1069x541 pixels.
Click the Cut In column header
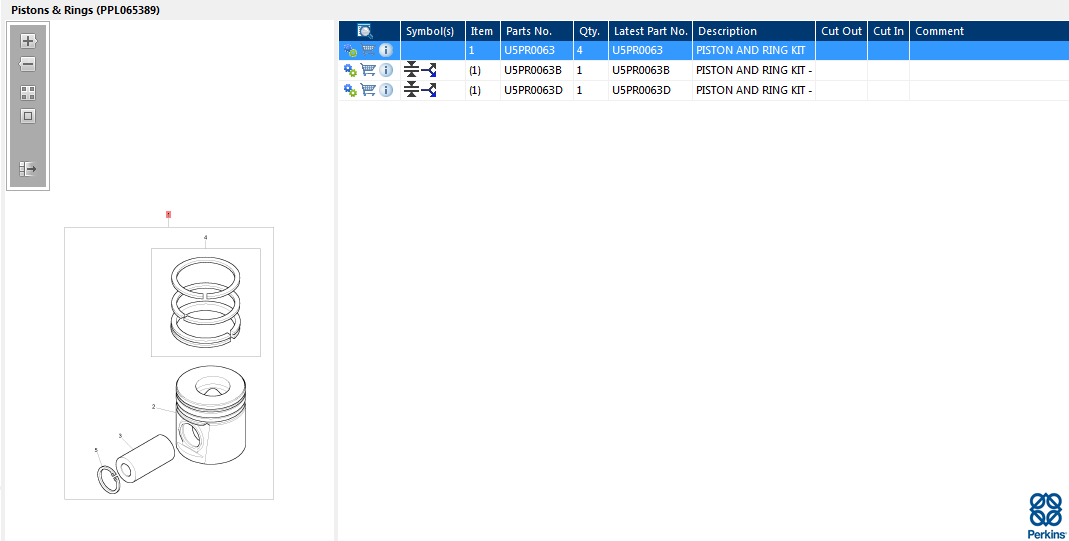click(888, 31)
